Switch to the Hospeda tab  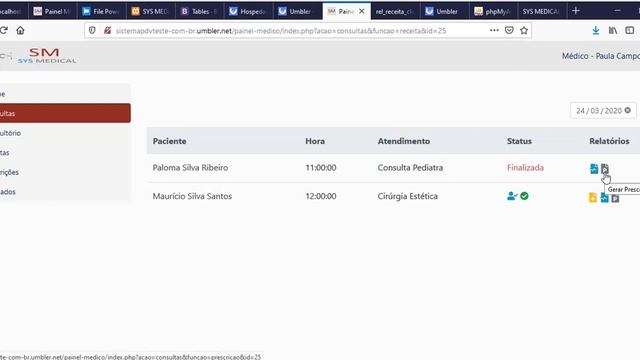249,11
